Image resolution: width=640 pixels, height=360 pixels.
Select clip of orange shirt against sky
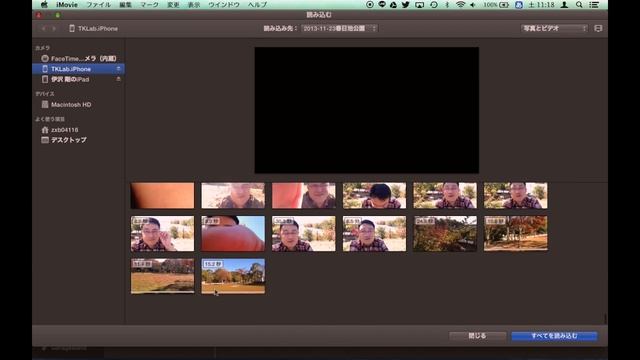click(x=233, y=234)
